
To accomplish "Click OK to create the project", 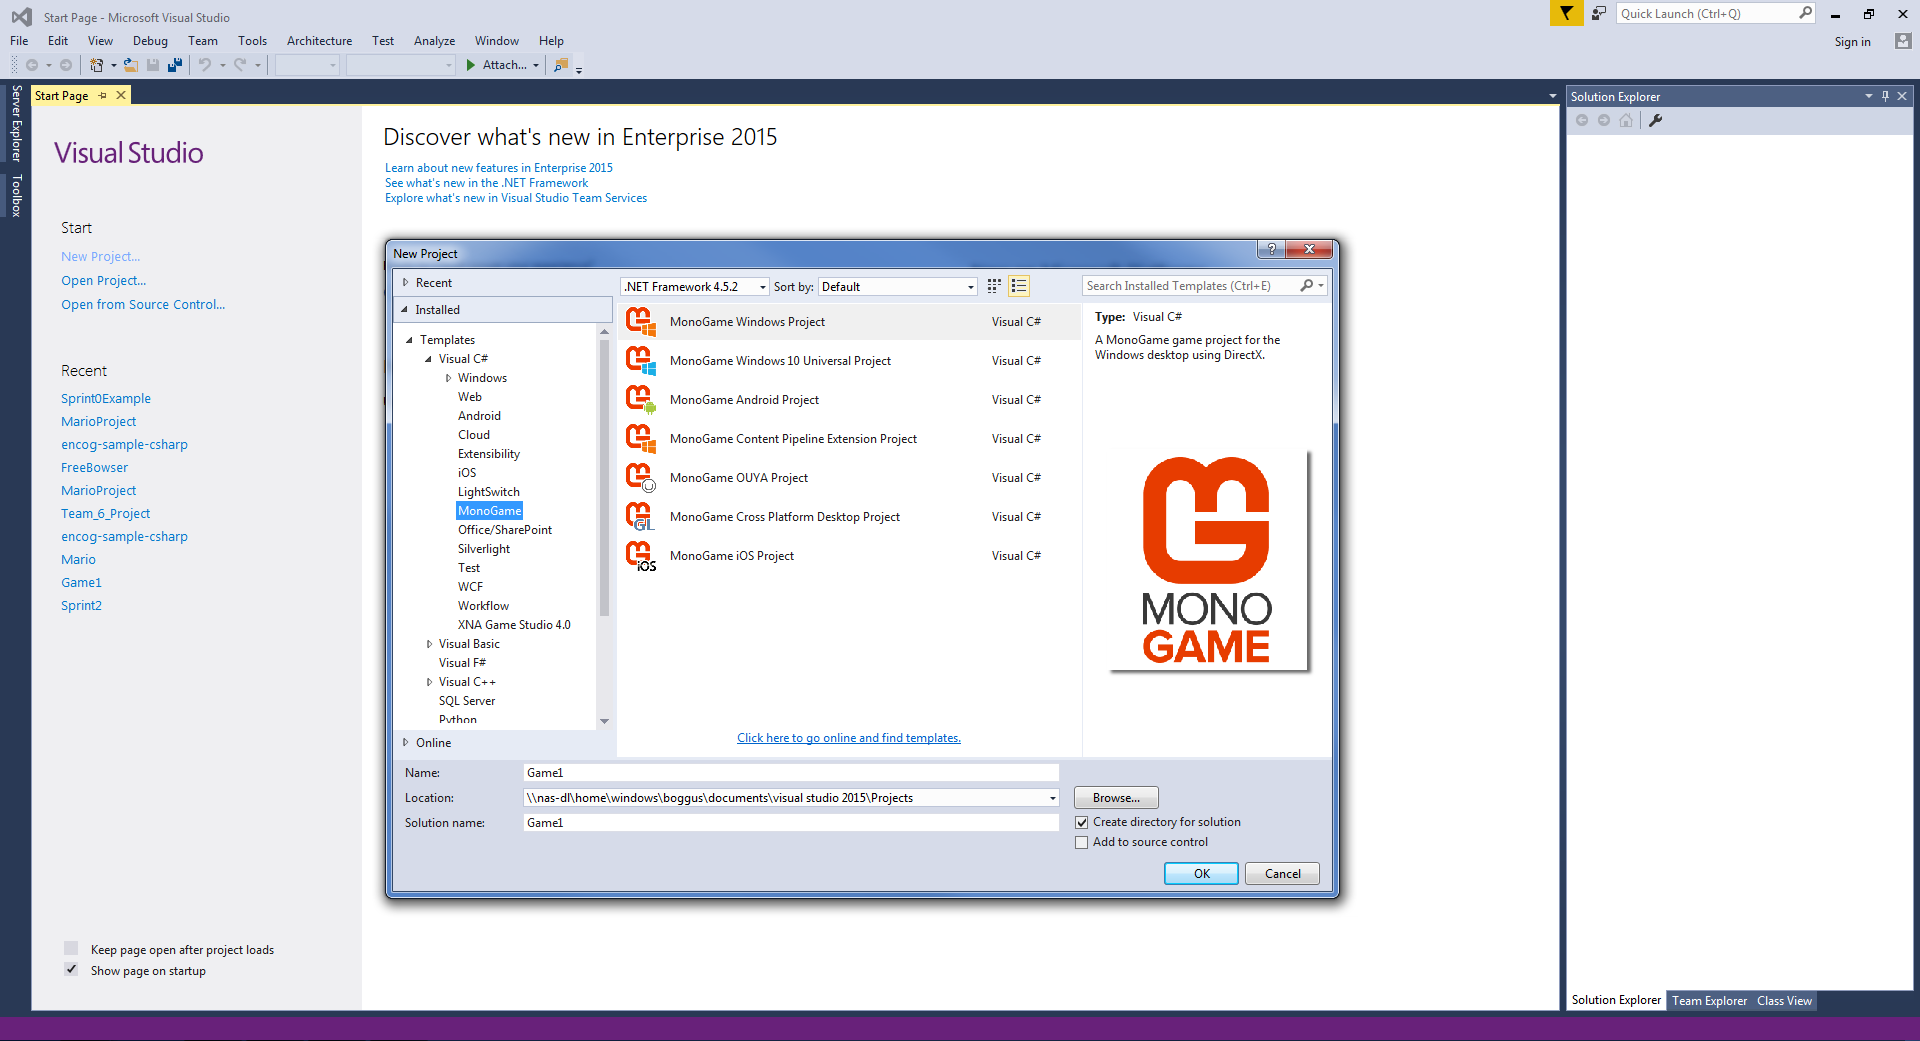I will [x=1201, y=873].
